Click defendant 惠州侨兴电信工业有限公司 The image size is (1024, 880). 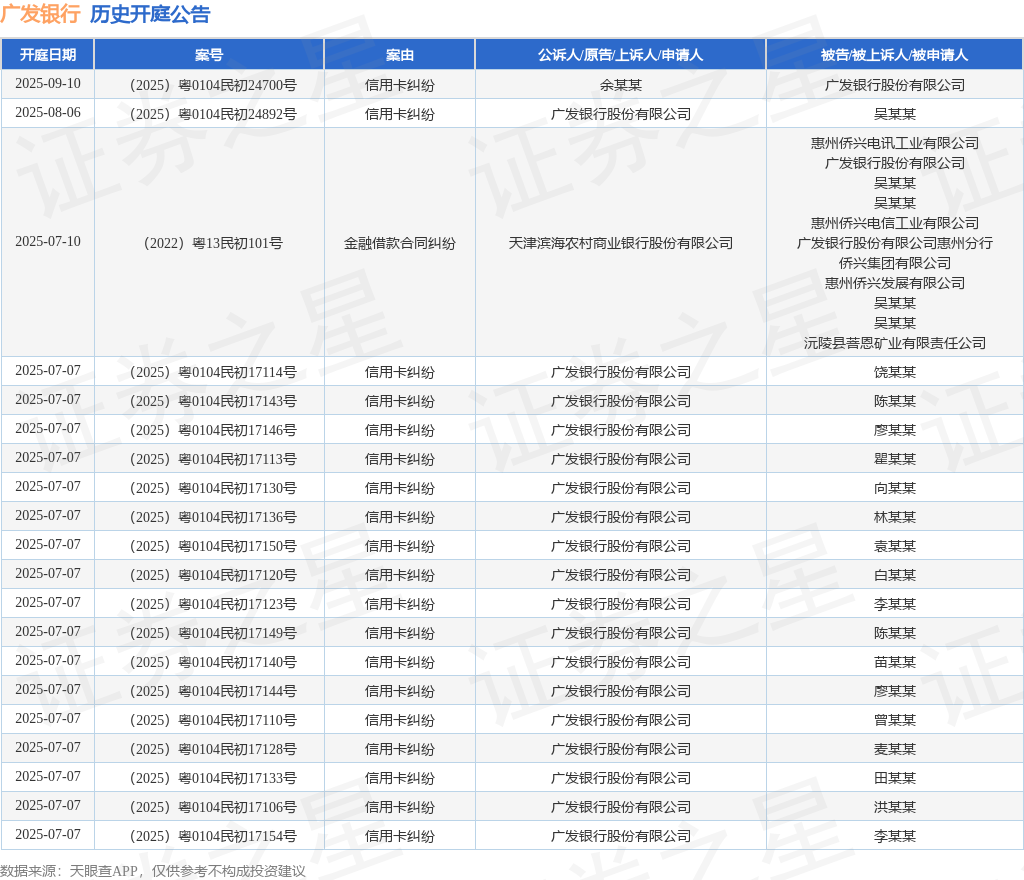coord(895,223)
